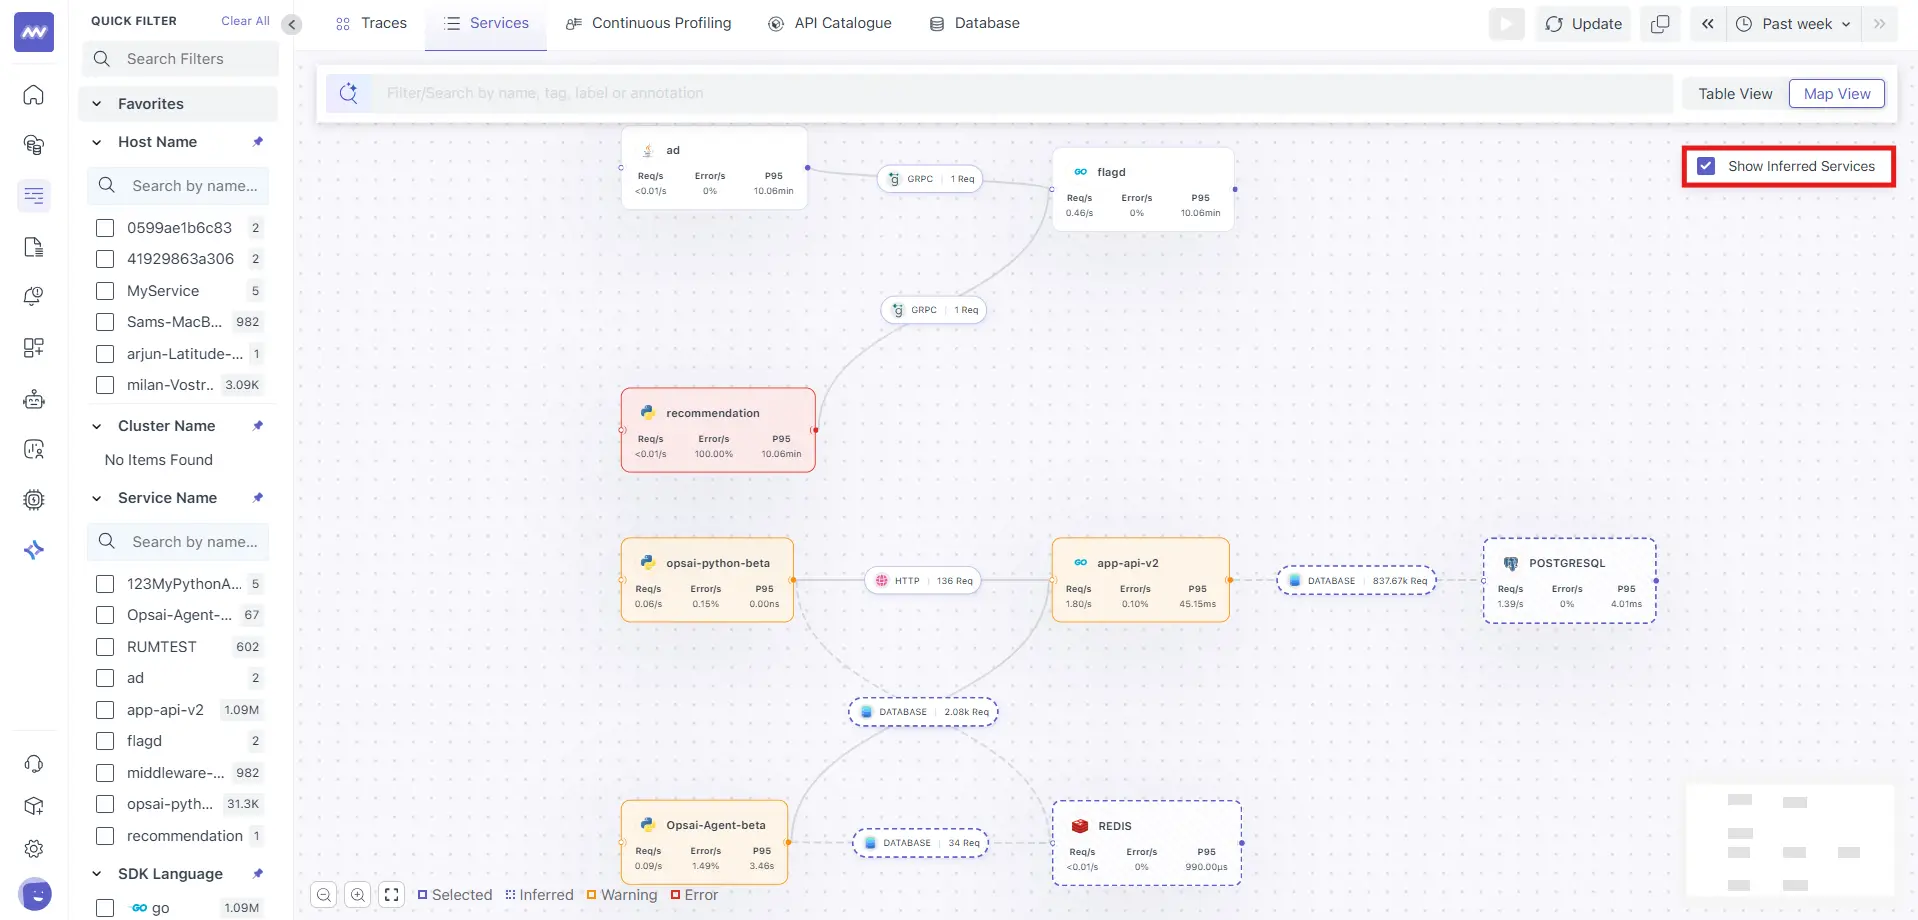The width and height of the screenshot is (1918, 920).
Task: Switch to the Traces tab
Action: [371, 23]
